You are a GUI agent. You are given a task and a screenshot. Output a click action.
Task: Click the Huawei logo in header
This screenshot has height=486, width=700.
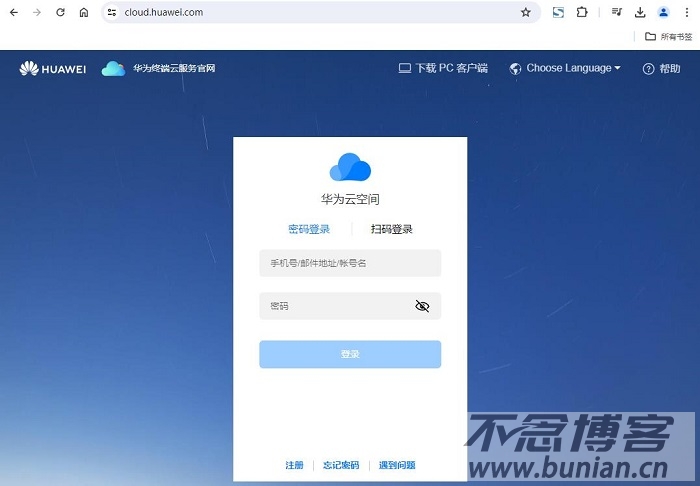click(52, 69)
